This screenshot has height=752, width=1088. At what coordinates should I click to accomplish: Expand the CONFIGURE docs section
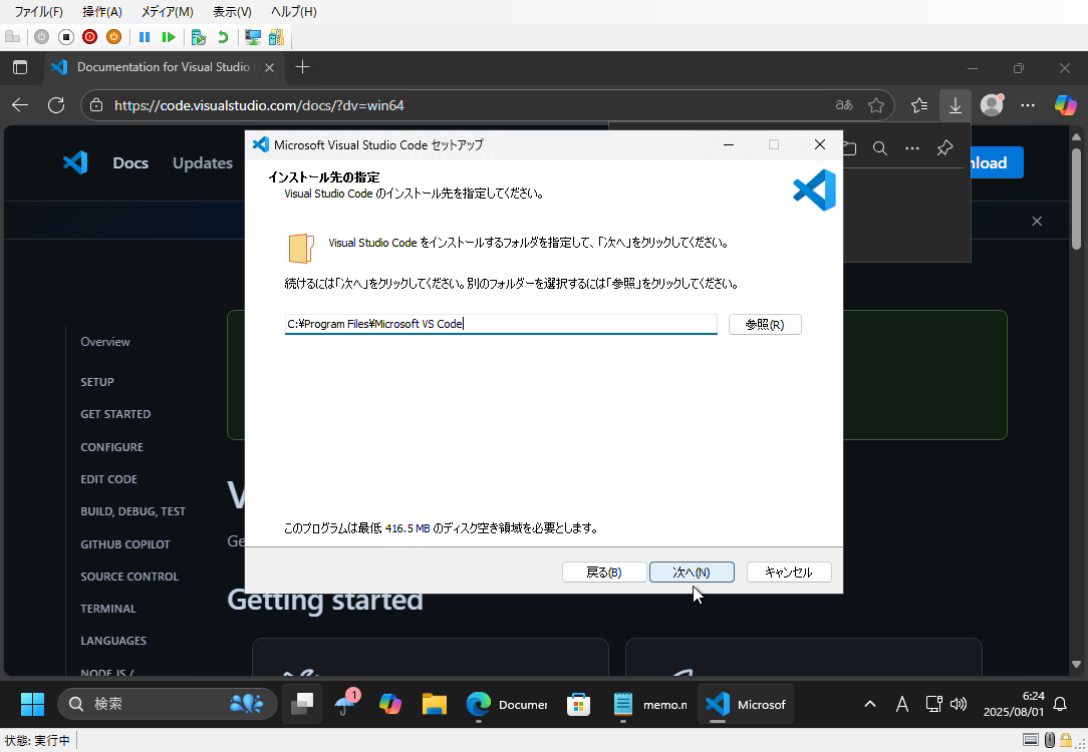[x=112, y=447]
